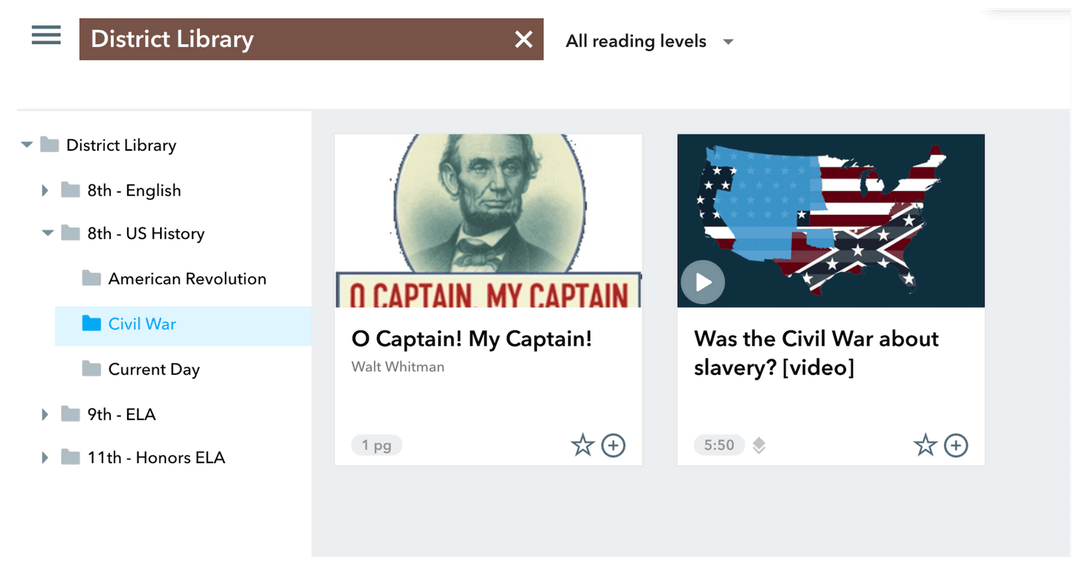The width and height of the screenshot is (1080, 568).
Task: Clear the District Library search filter
Action: click(523, 39)
